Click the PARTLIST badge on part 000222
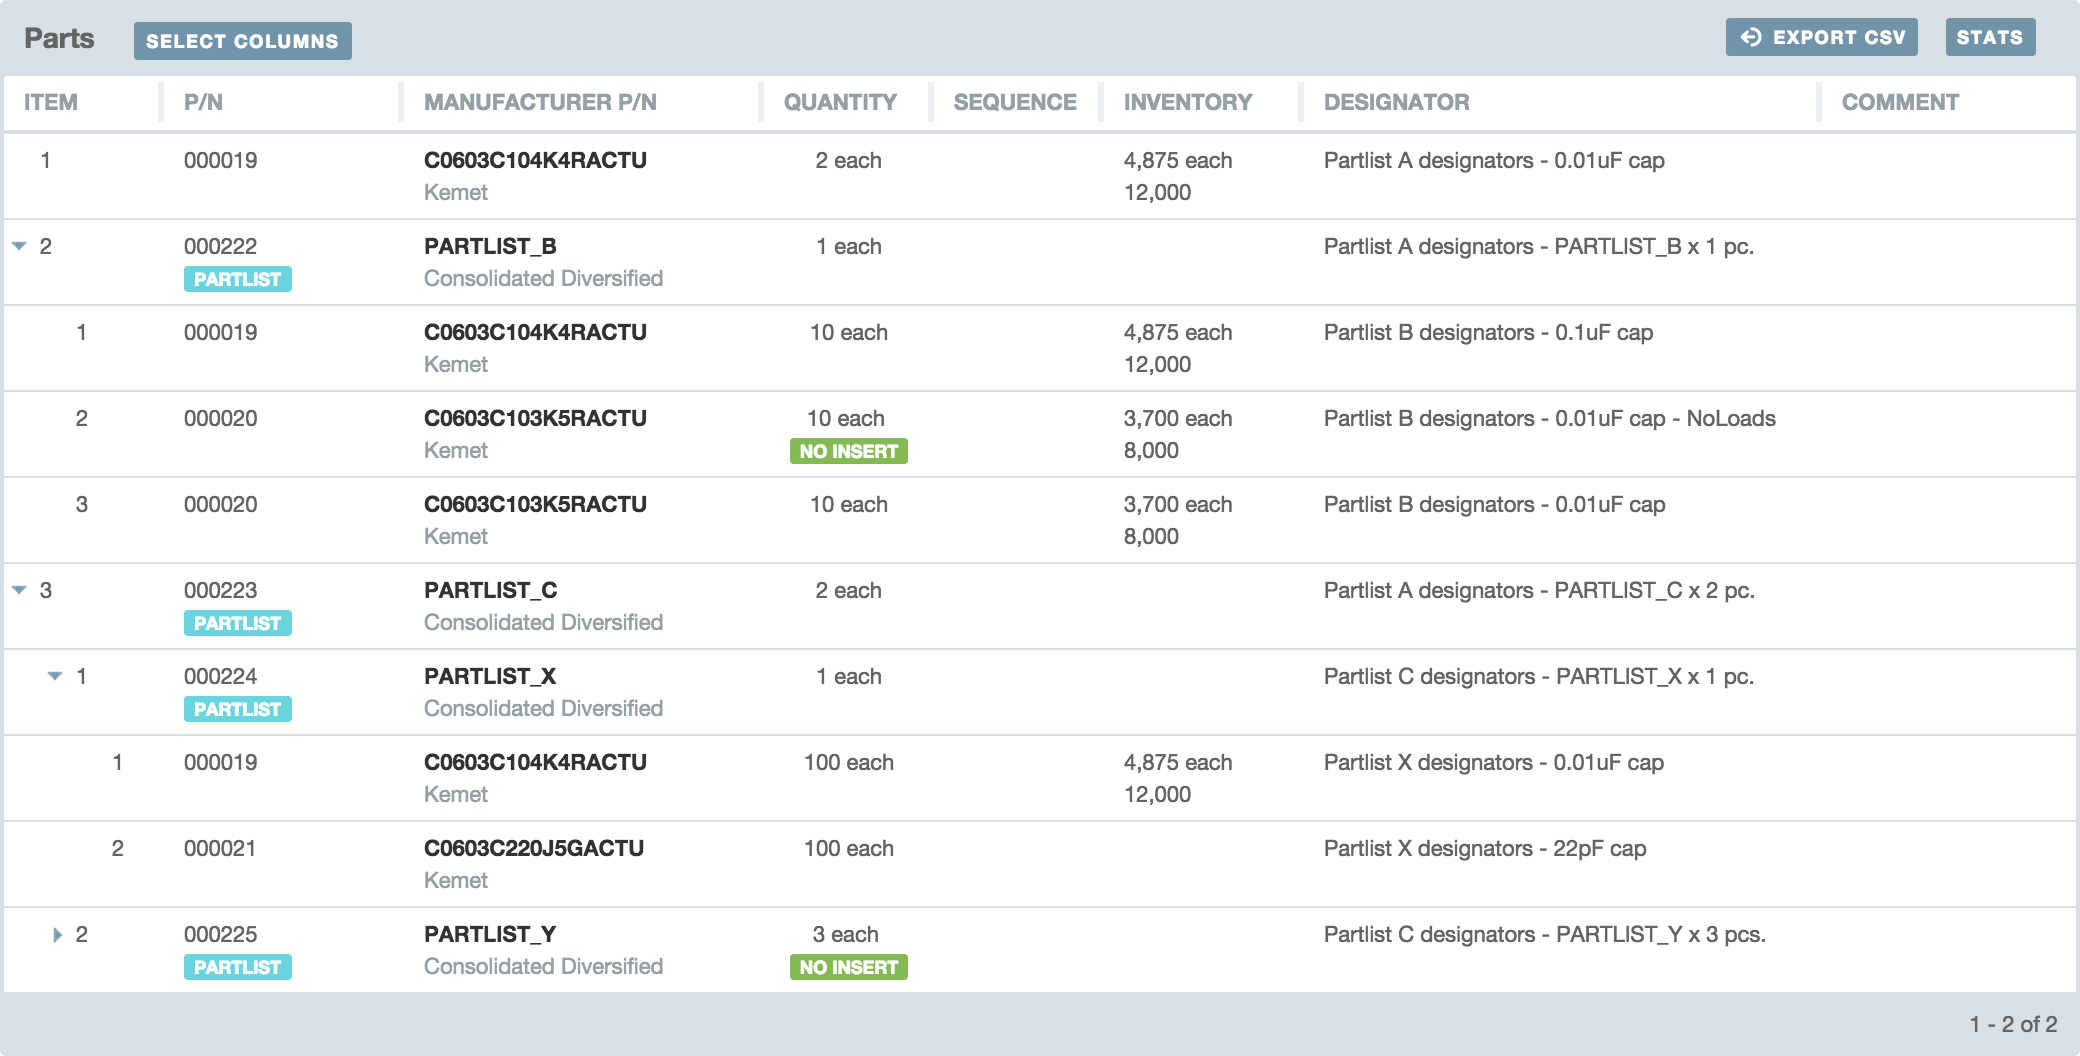 tap(238, 280)
